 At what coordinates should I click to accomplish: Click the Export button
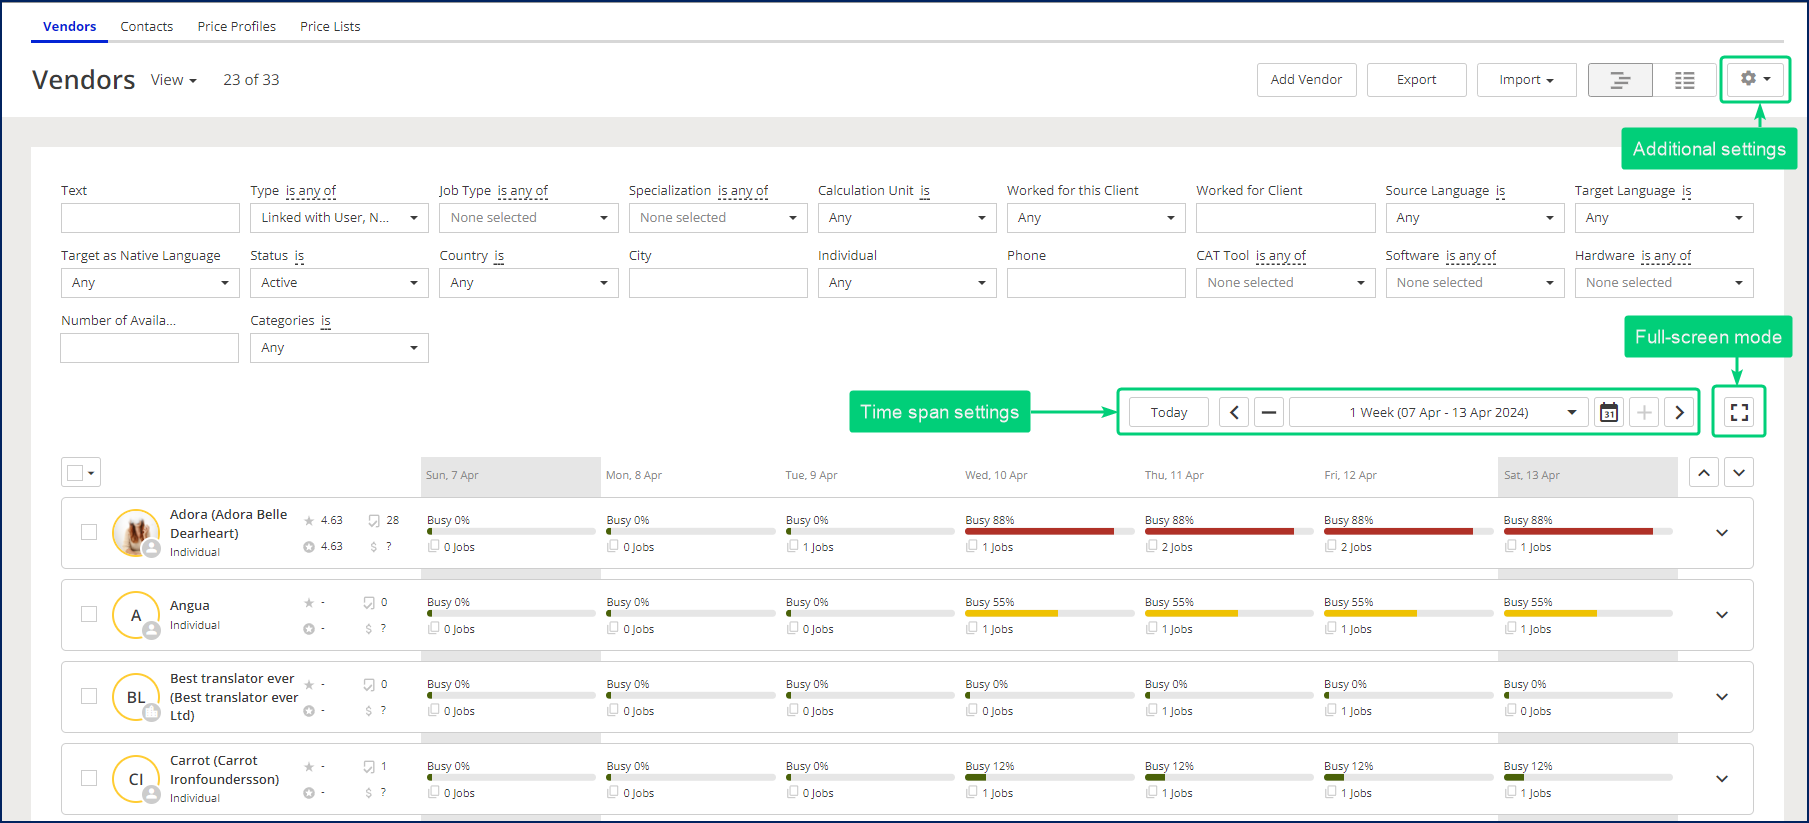pos(1416,80)
